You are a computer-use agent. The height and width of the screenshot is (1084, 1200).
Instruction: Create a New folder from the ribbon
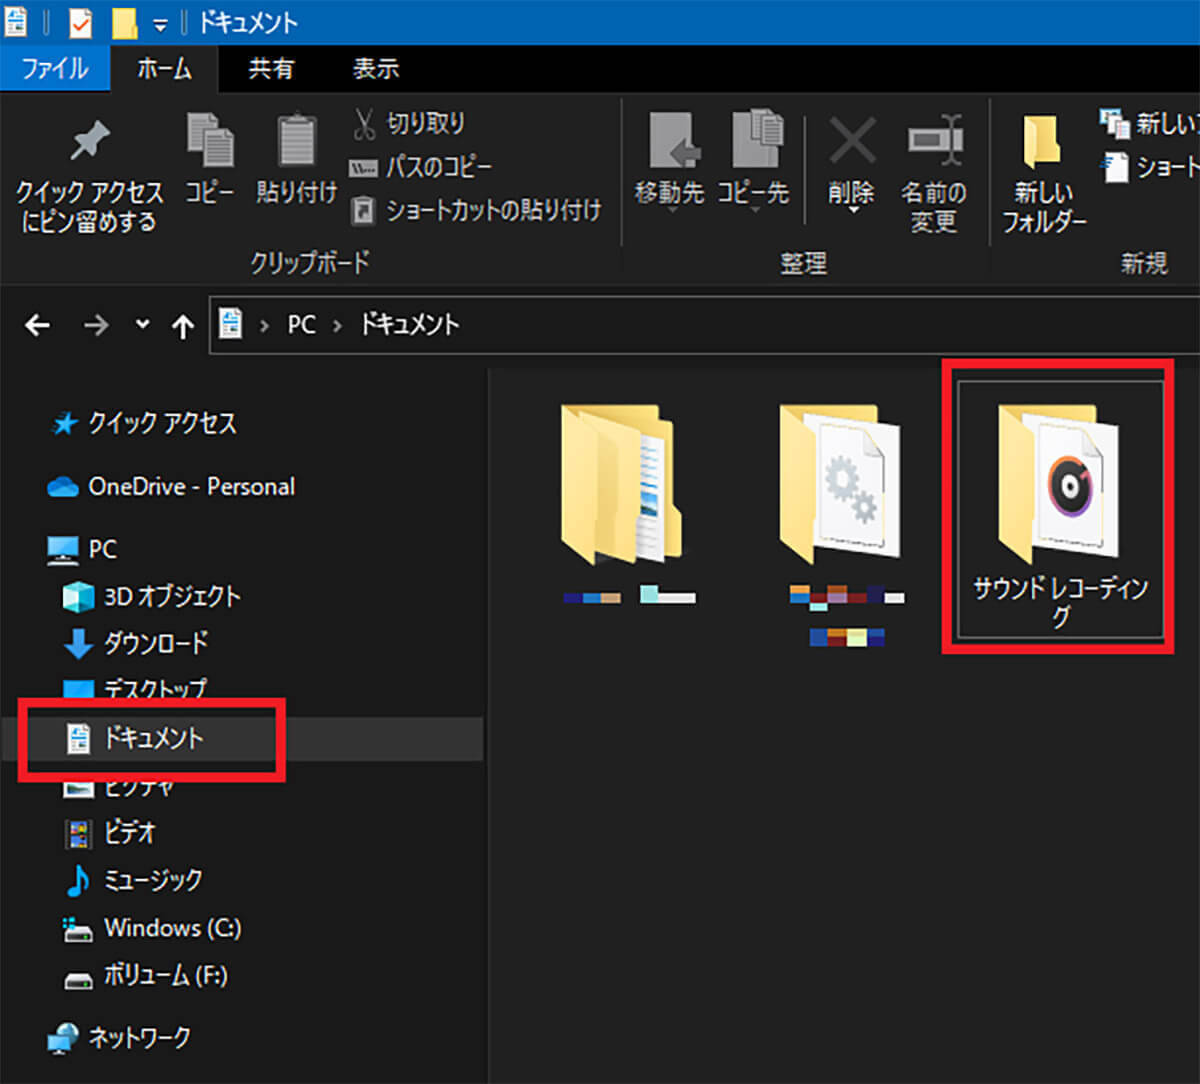click(x=1044, y=175)
